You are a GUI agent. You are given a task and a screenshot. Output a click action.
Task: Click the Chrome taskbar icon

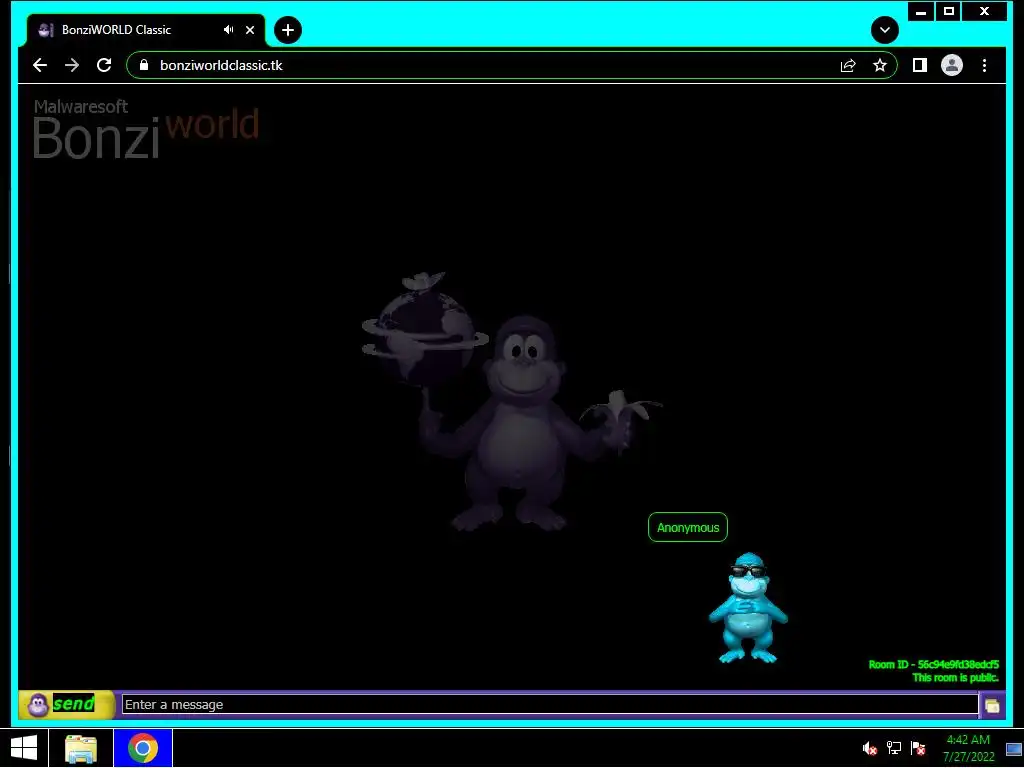tap(143, 748)
